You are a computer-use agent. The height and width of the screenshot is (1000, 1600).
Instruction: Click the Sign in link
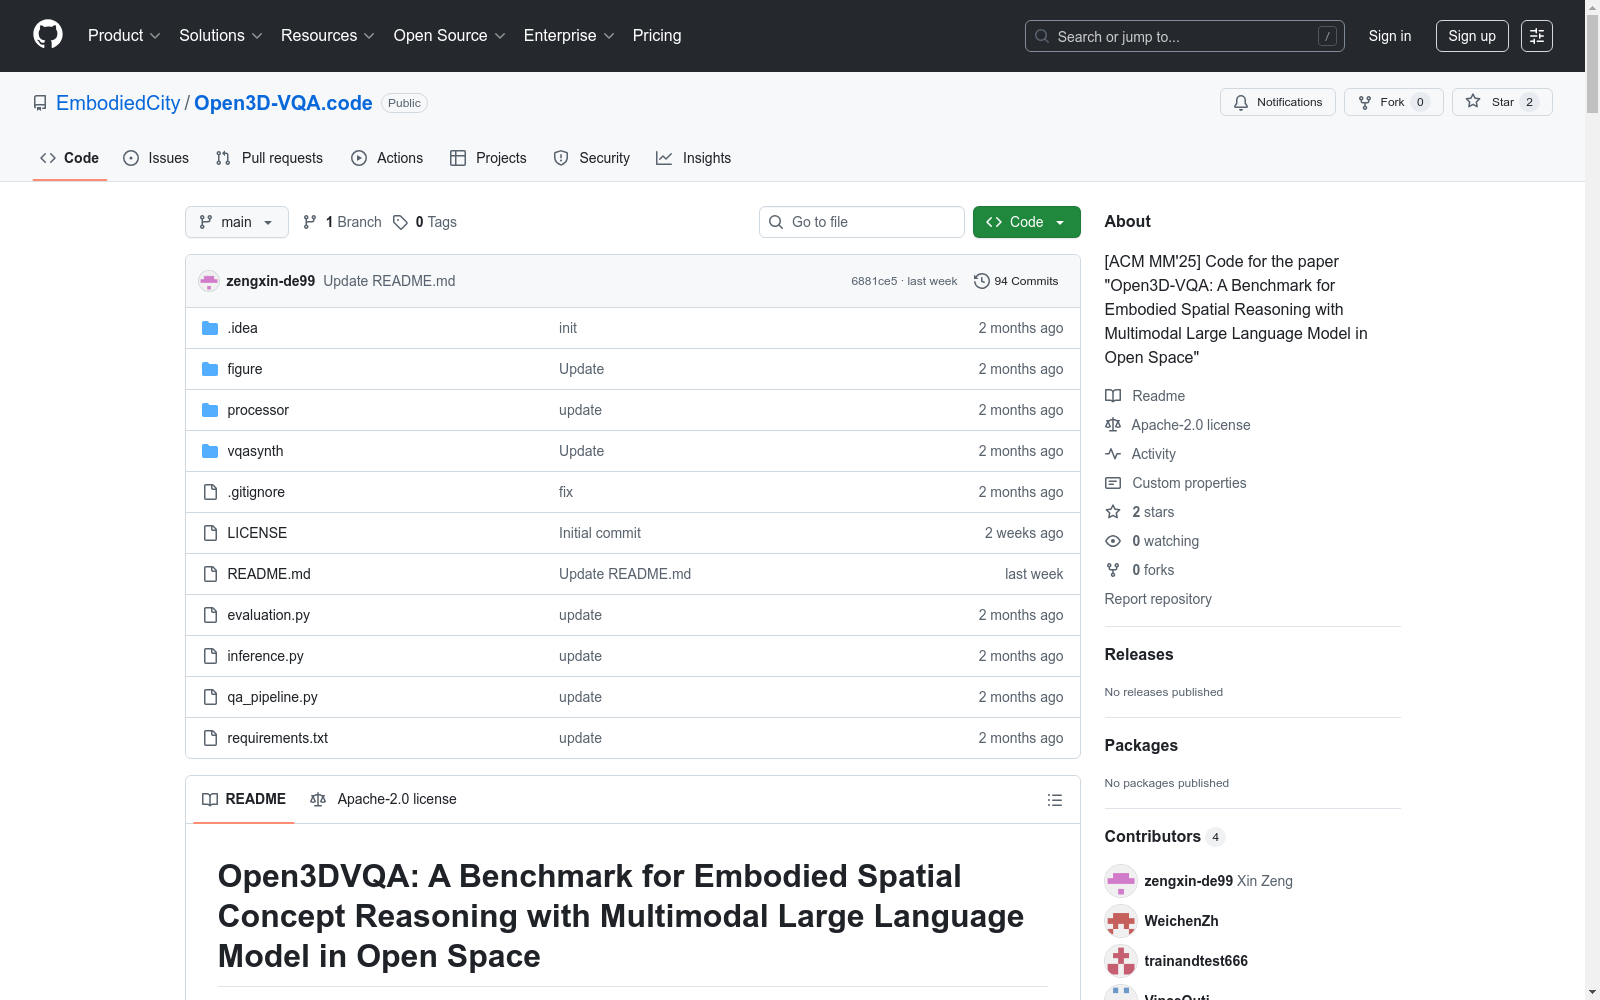tap(1390, 36)
